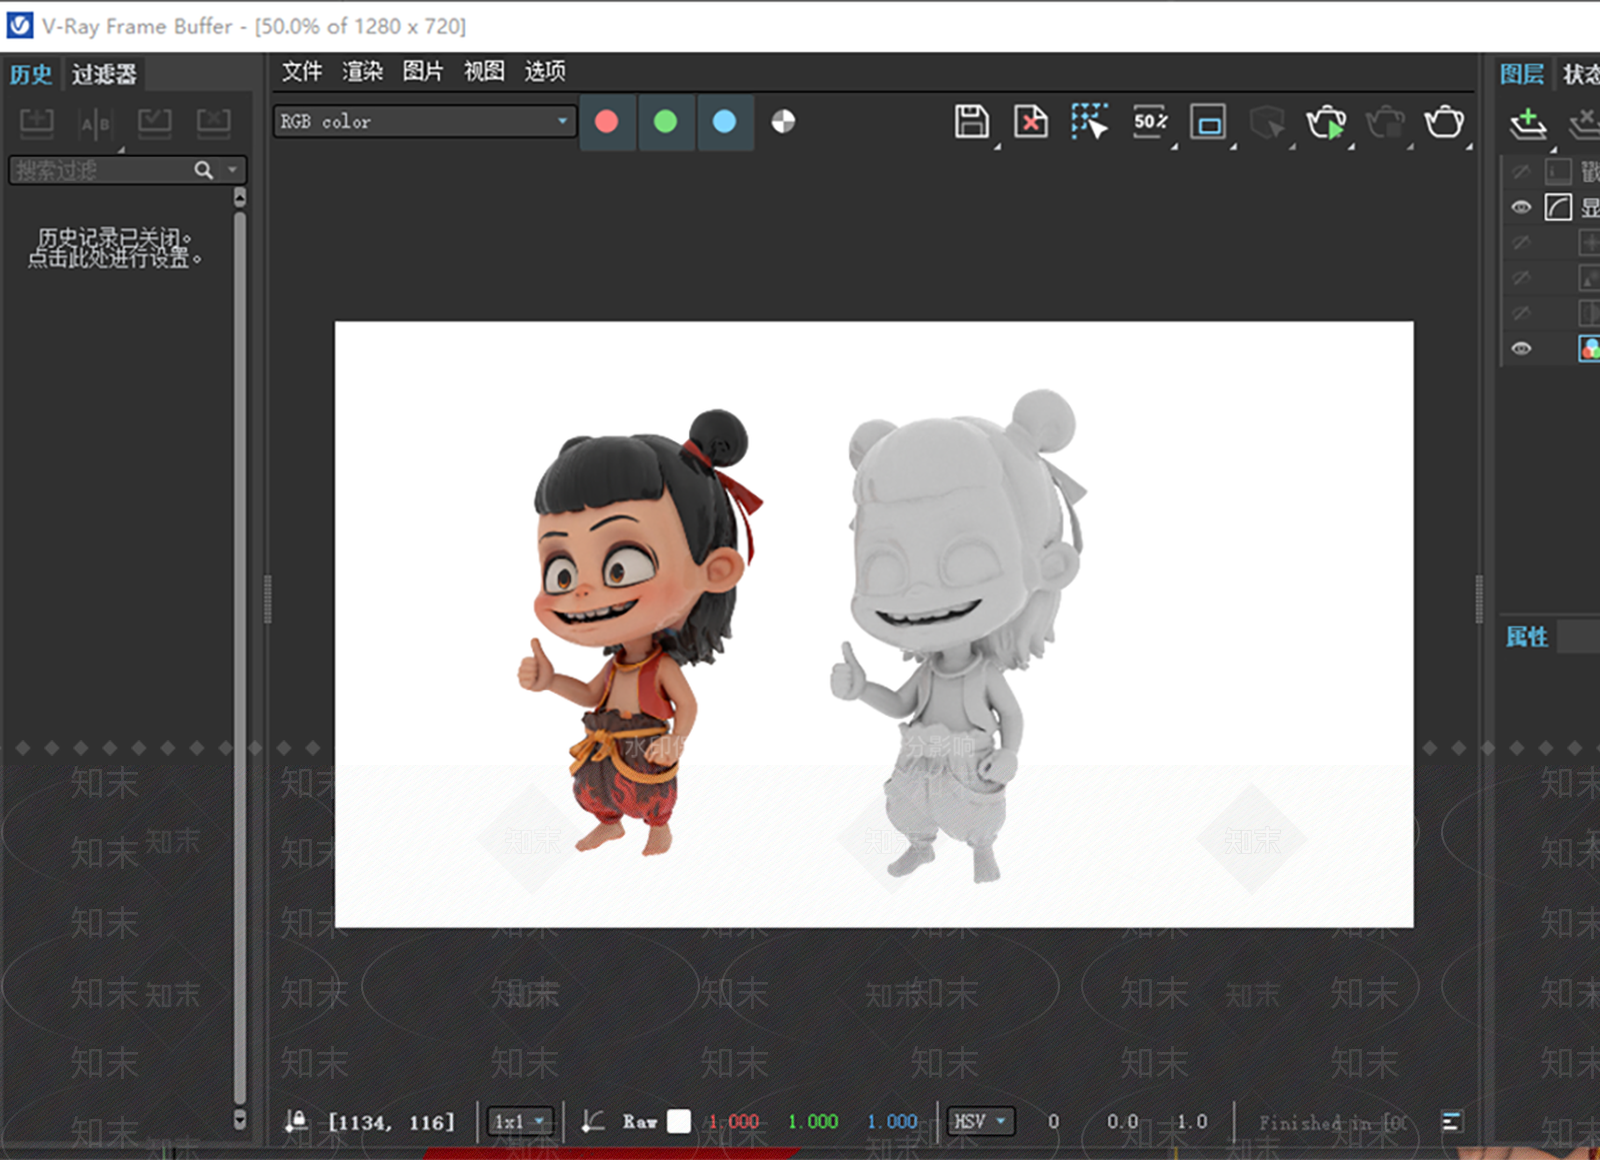Click the history panel vertical scrollbar
This screenshot has width=1600, height=1160.
point(240,658)
